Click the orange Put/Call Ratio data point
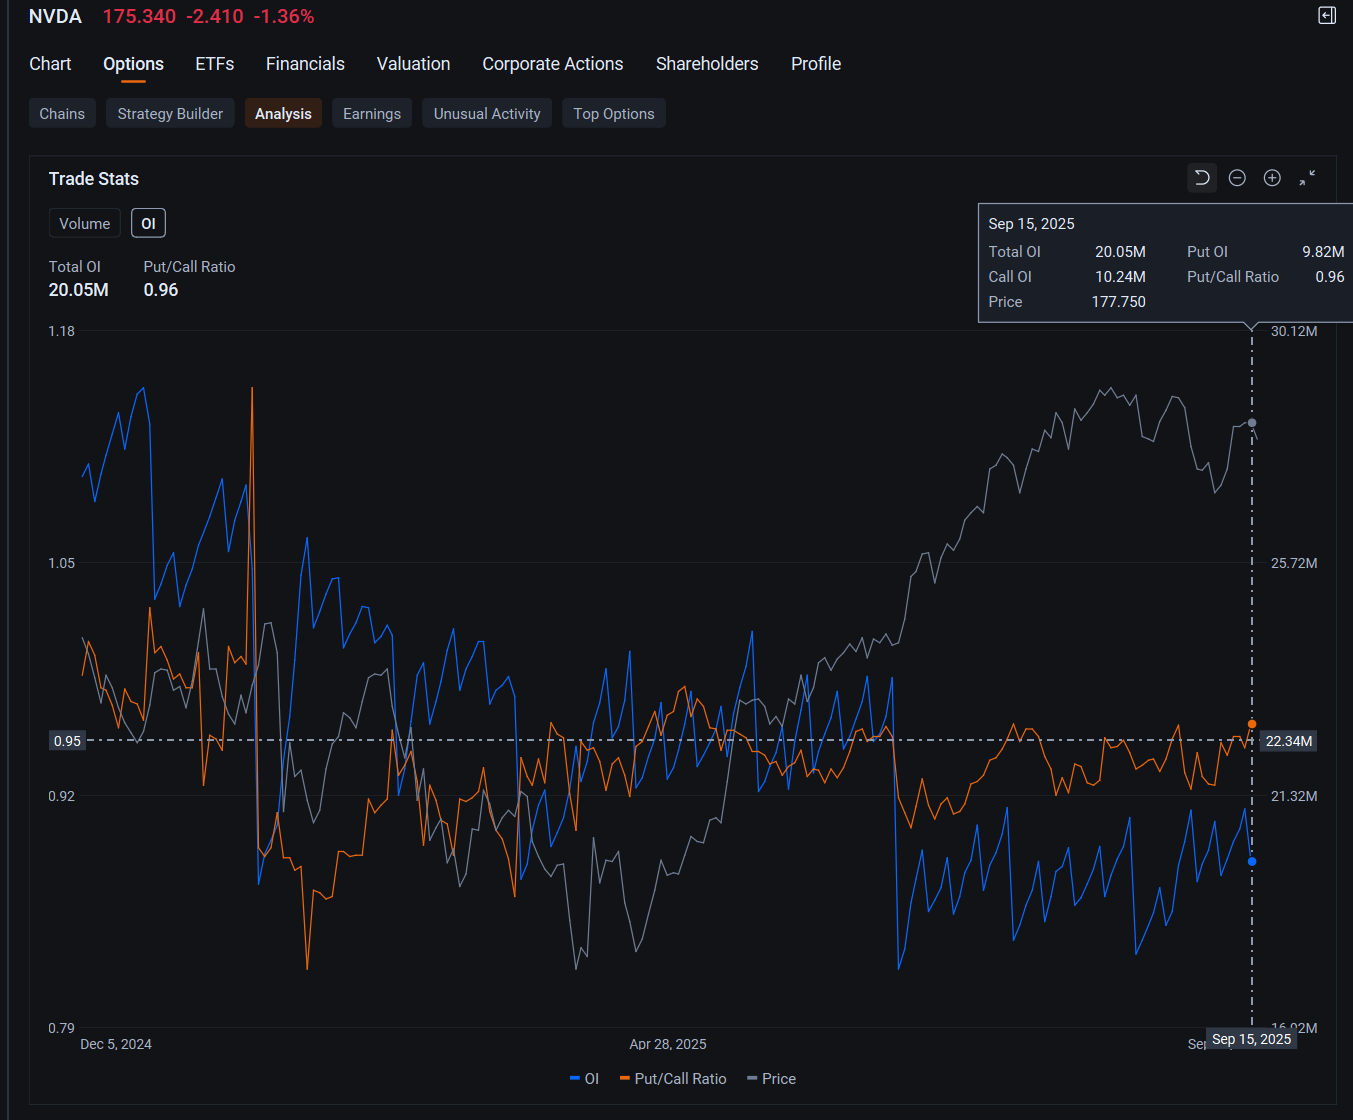1353x1120 pixels. tap(1252, 724)
